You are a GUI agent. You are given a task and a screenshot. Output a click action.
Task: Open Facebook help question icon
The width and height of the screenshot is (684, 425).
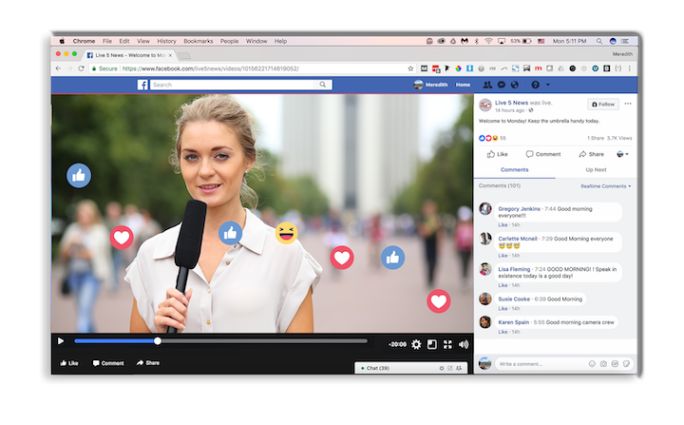pos(535,85)
